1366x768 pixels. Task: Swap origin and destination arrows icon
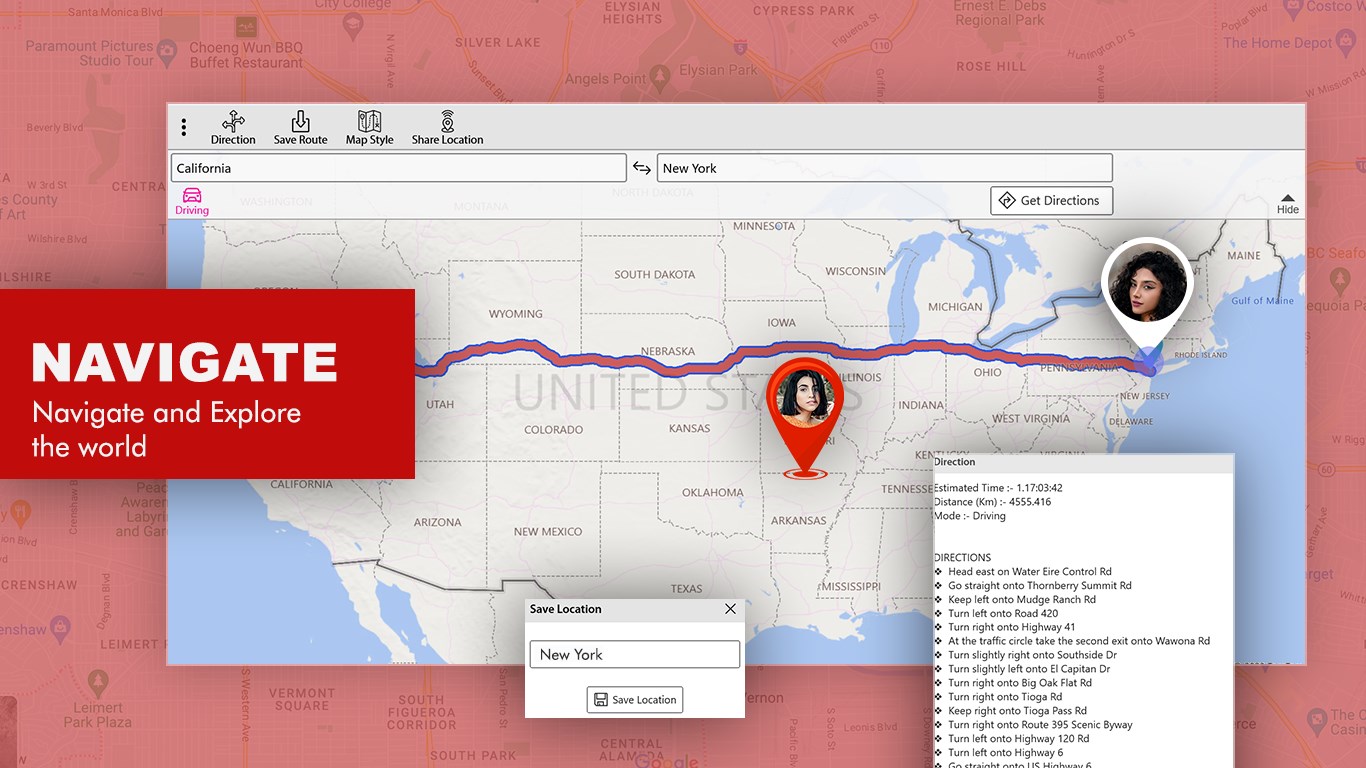[642, 168]
